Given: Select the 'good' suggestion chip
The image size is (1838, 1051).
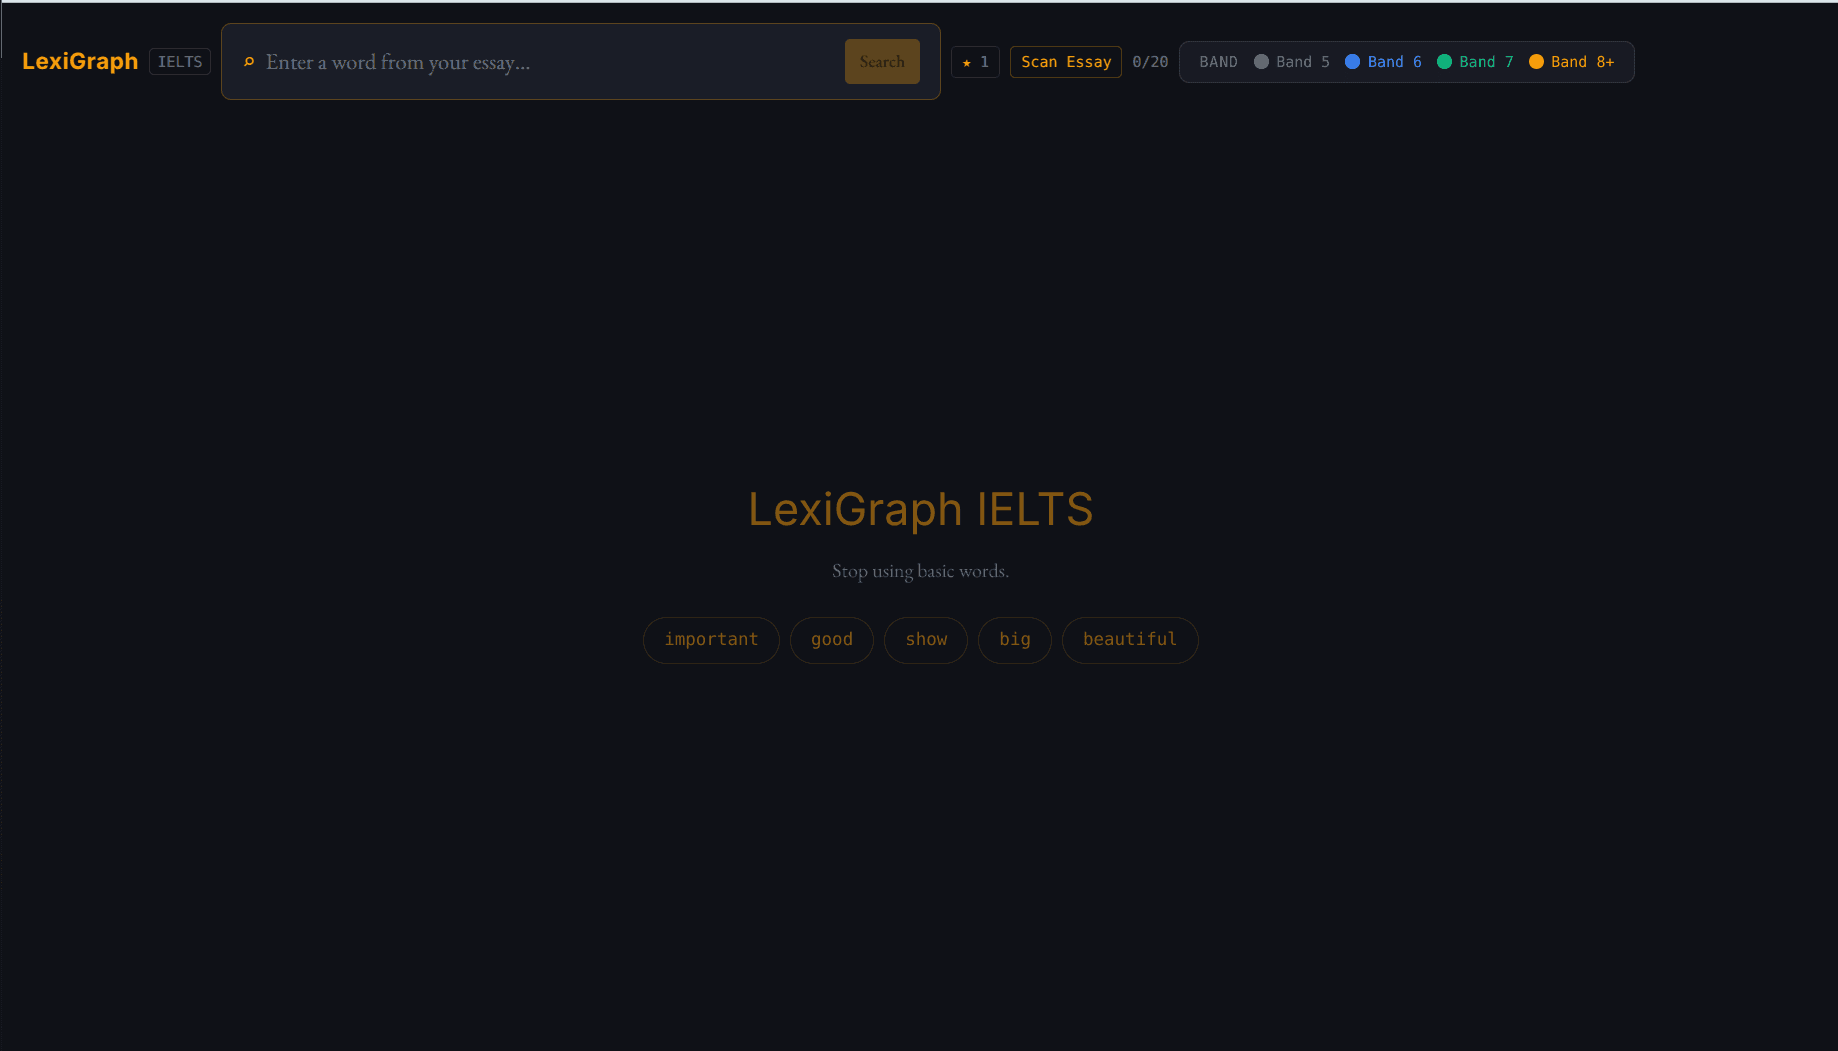Looking at the screenshot, I should click(x=832, y=640).
